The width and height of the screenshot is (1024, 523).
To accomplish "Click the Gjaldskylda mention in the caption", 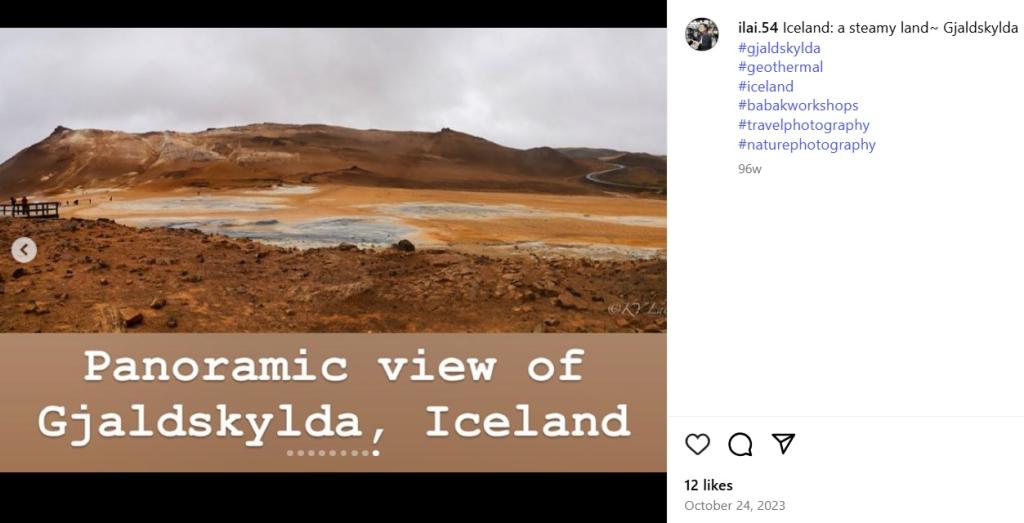I will pyautogui.click(x=980, y=27).
